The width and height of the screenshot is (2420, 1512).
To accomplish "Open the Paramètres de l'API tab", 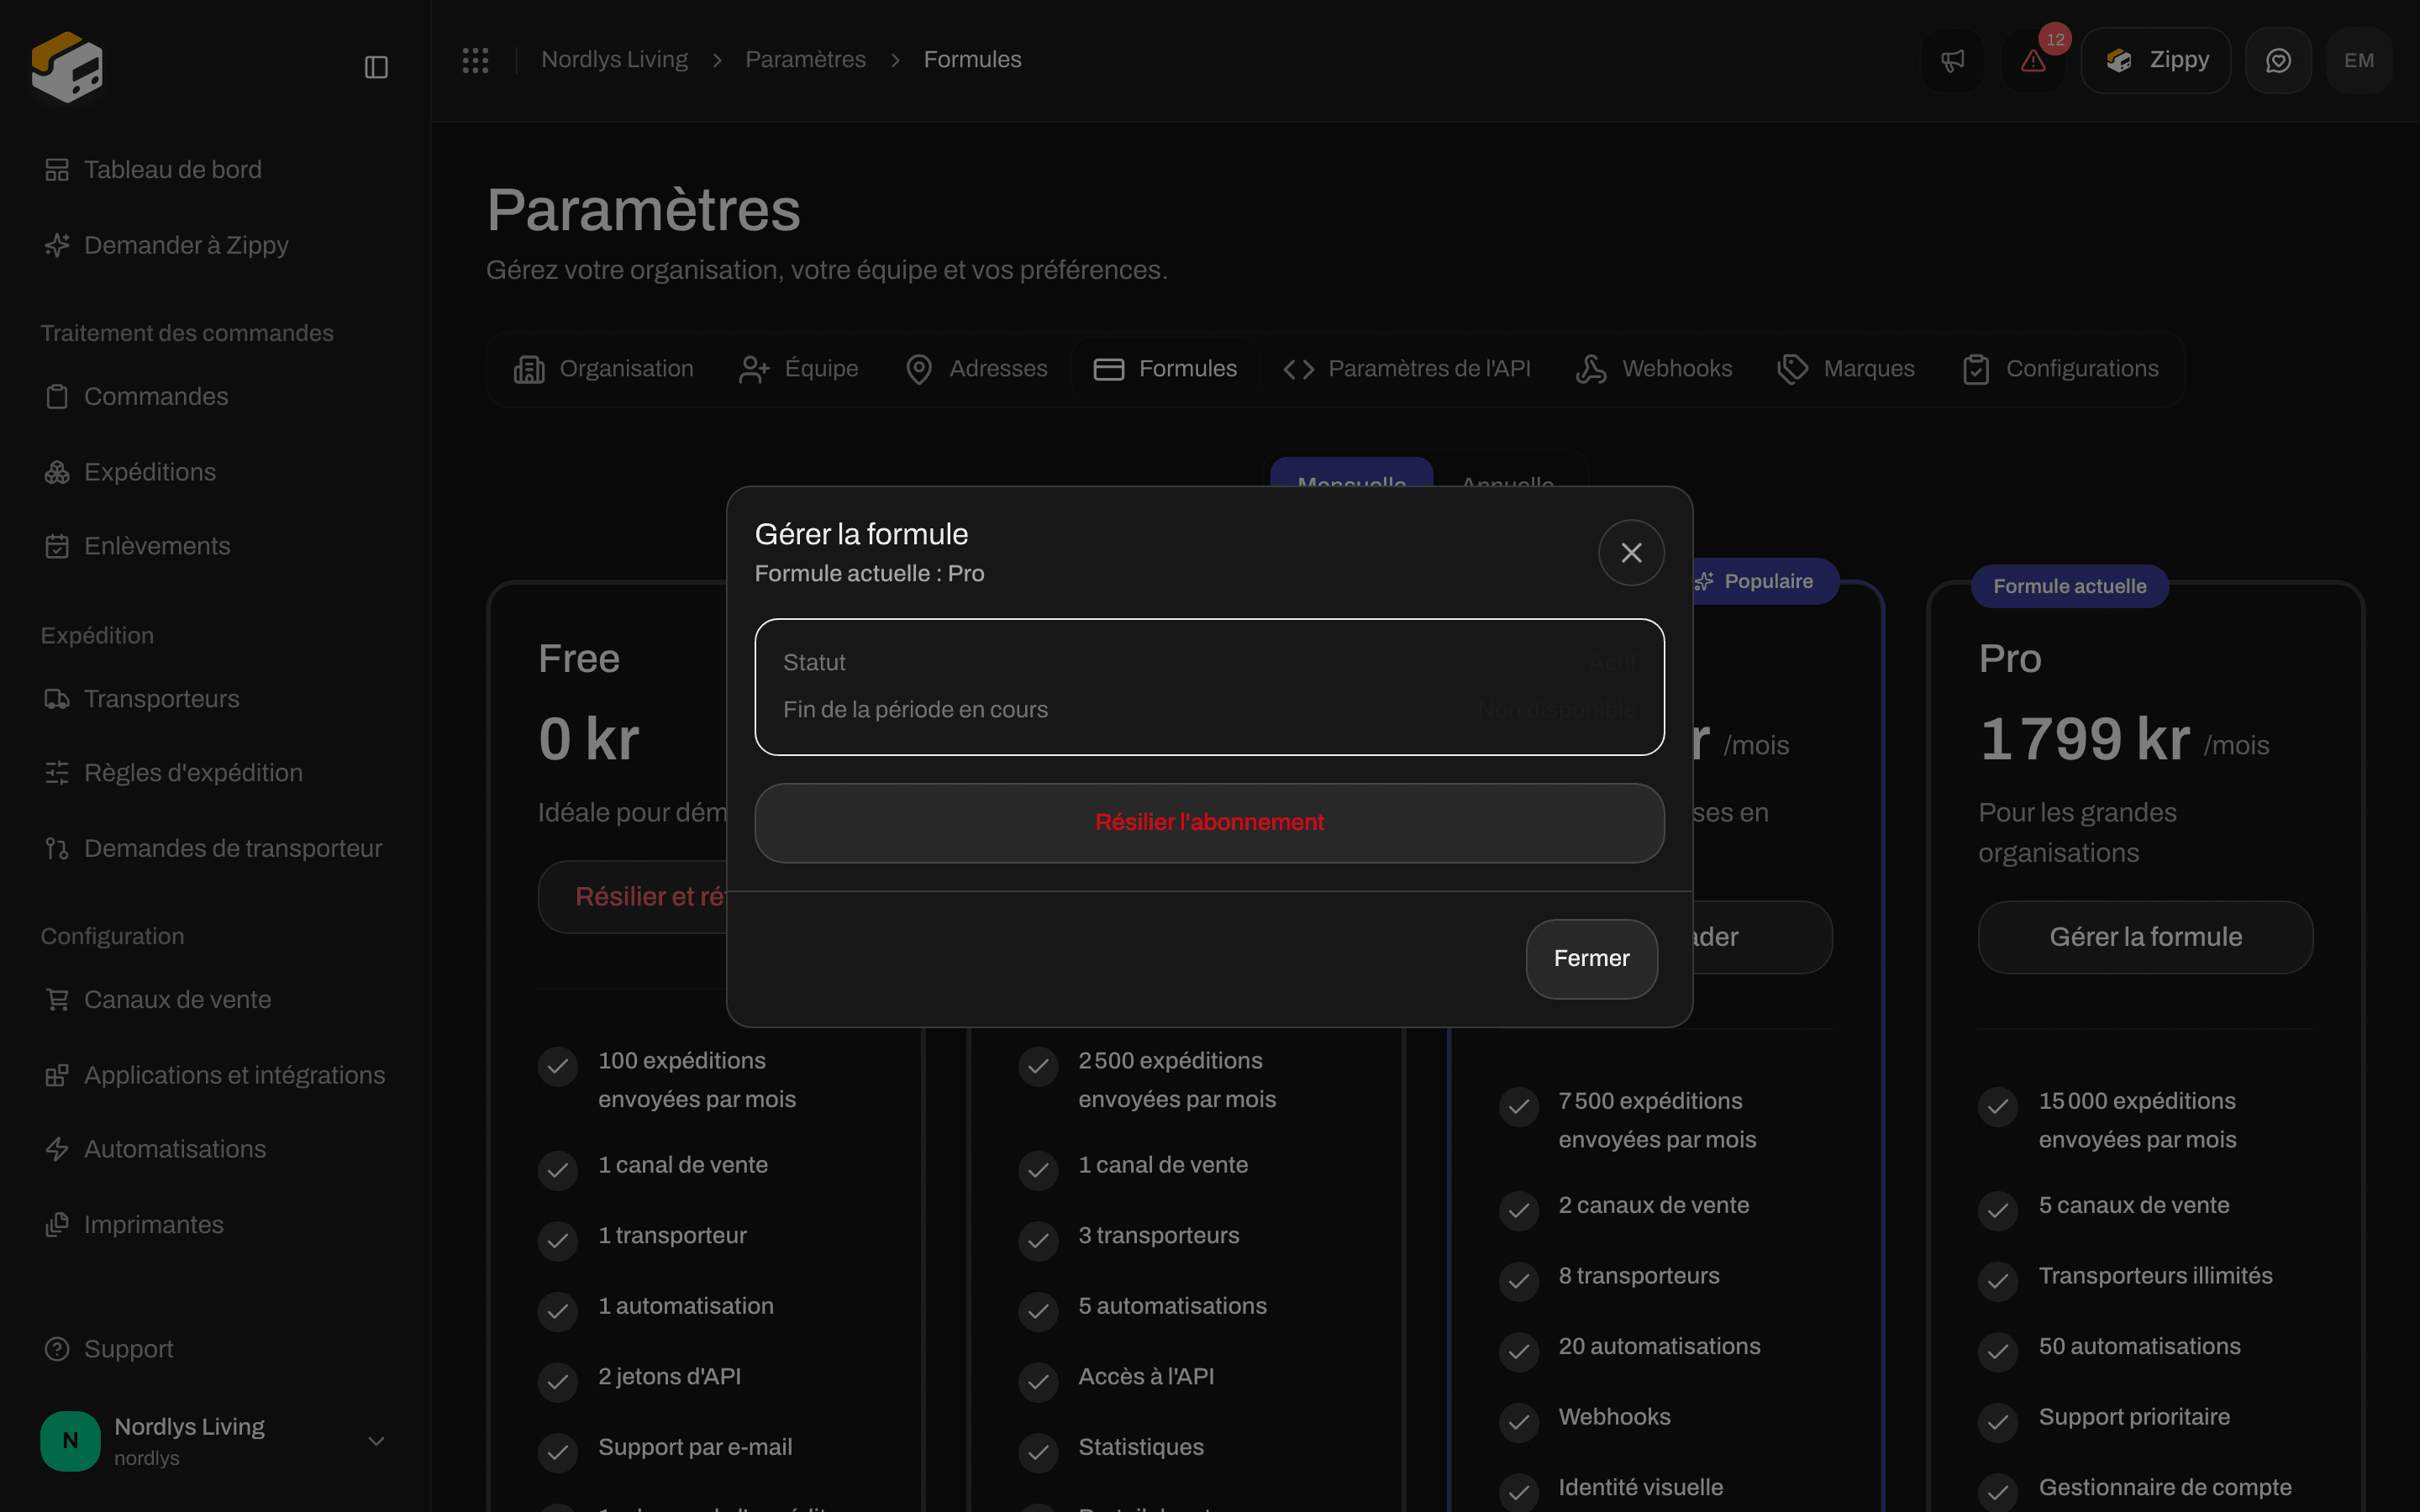I will tap(1407, 369).
